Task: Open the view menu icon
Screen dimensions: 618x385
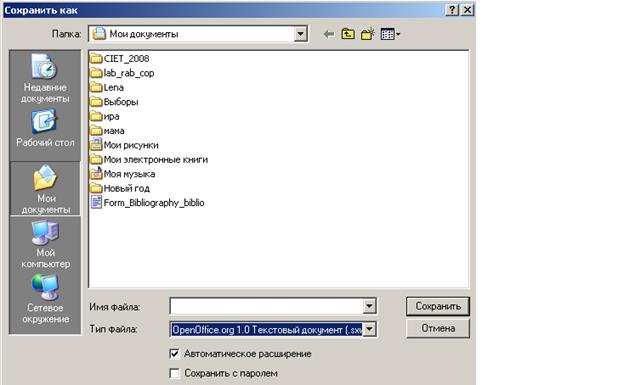Action: coord(390,34)
